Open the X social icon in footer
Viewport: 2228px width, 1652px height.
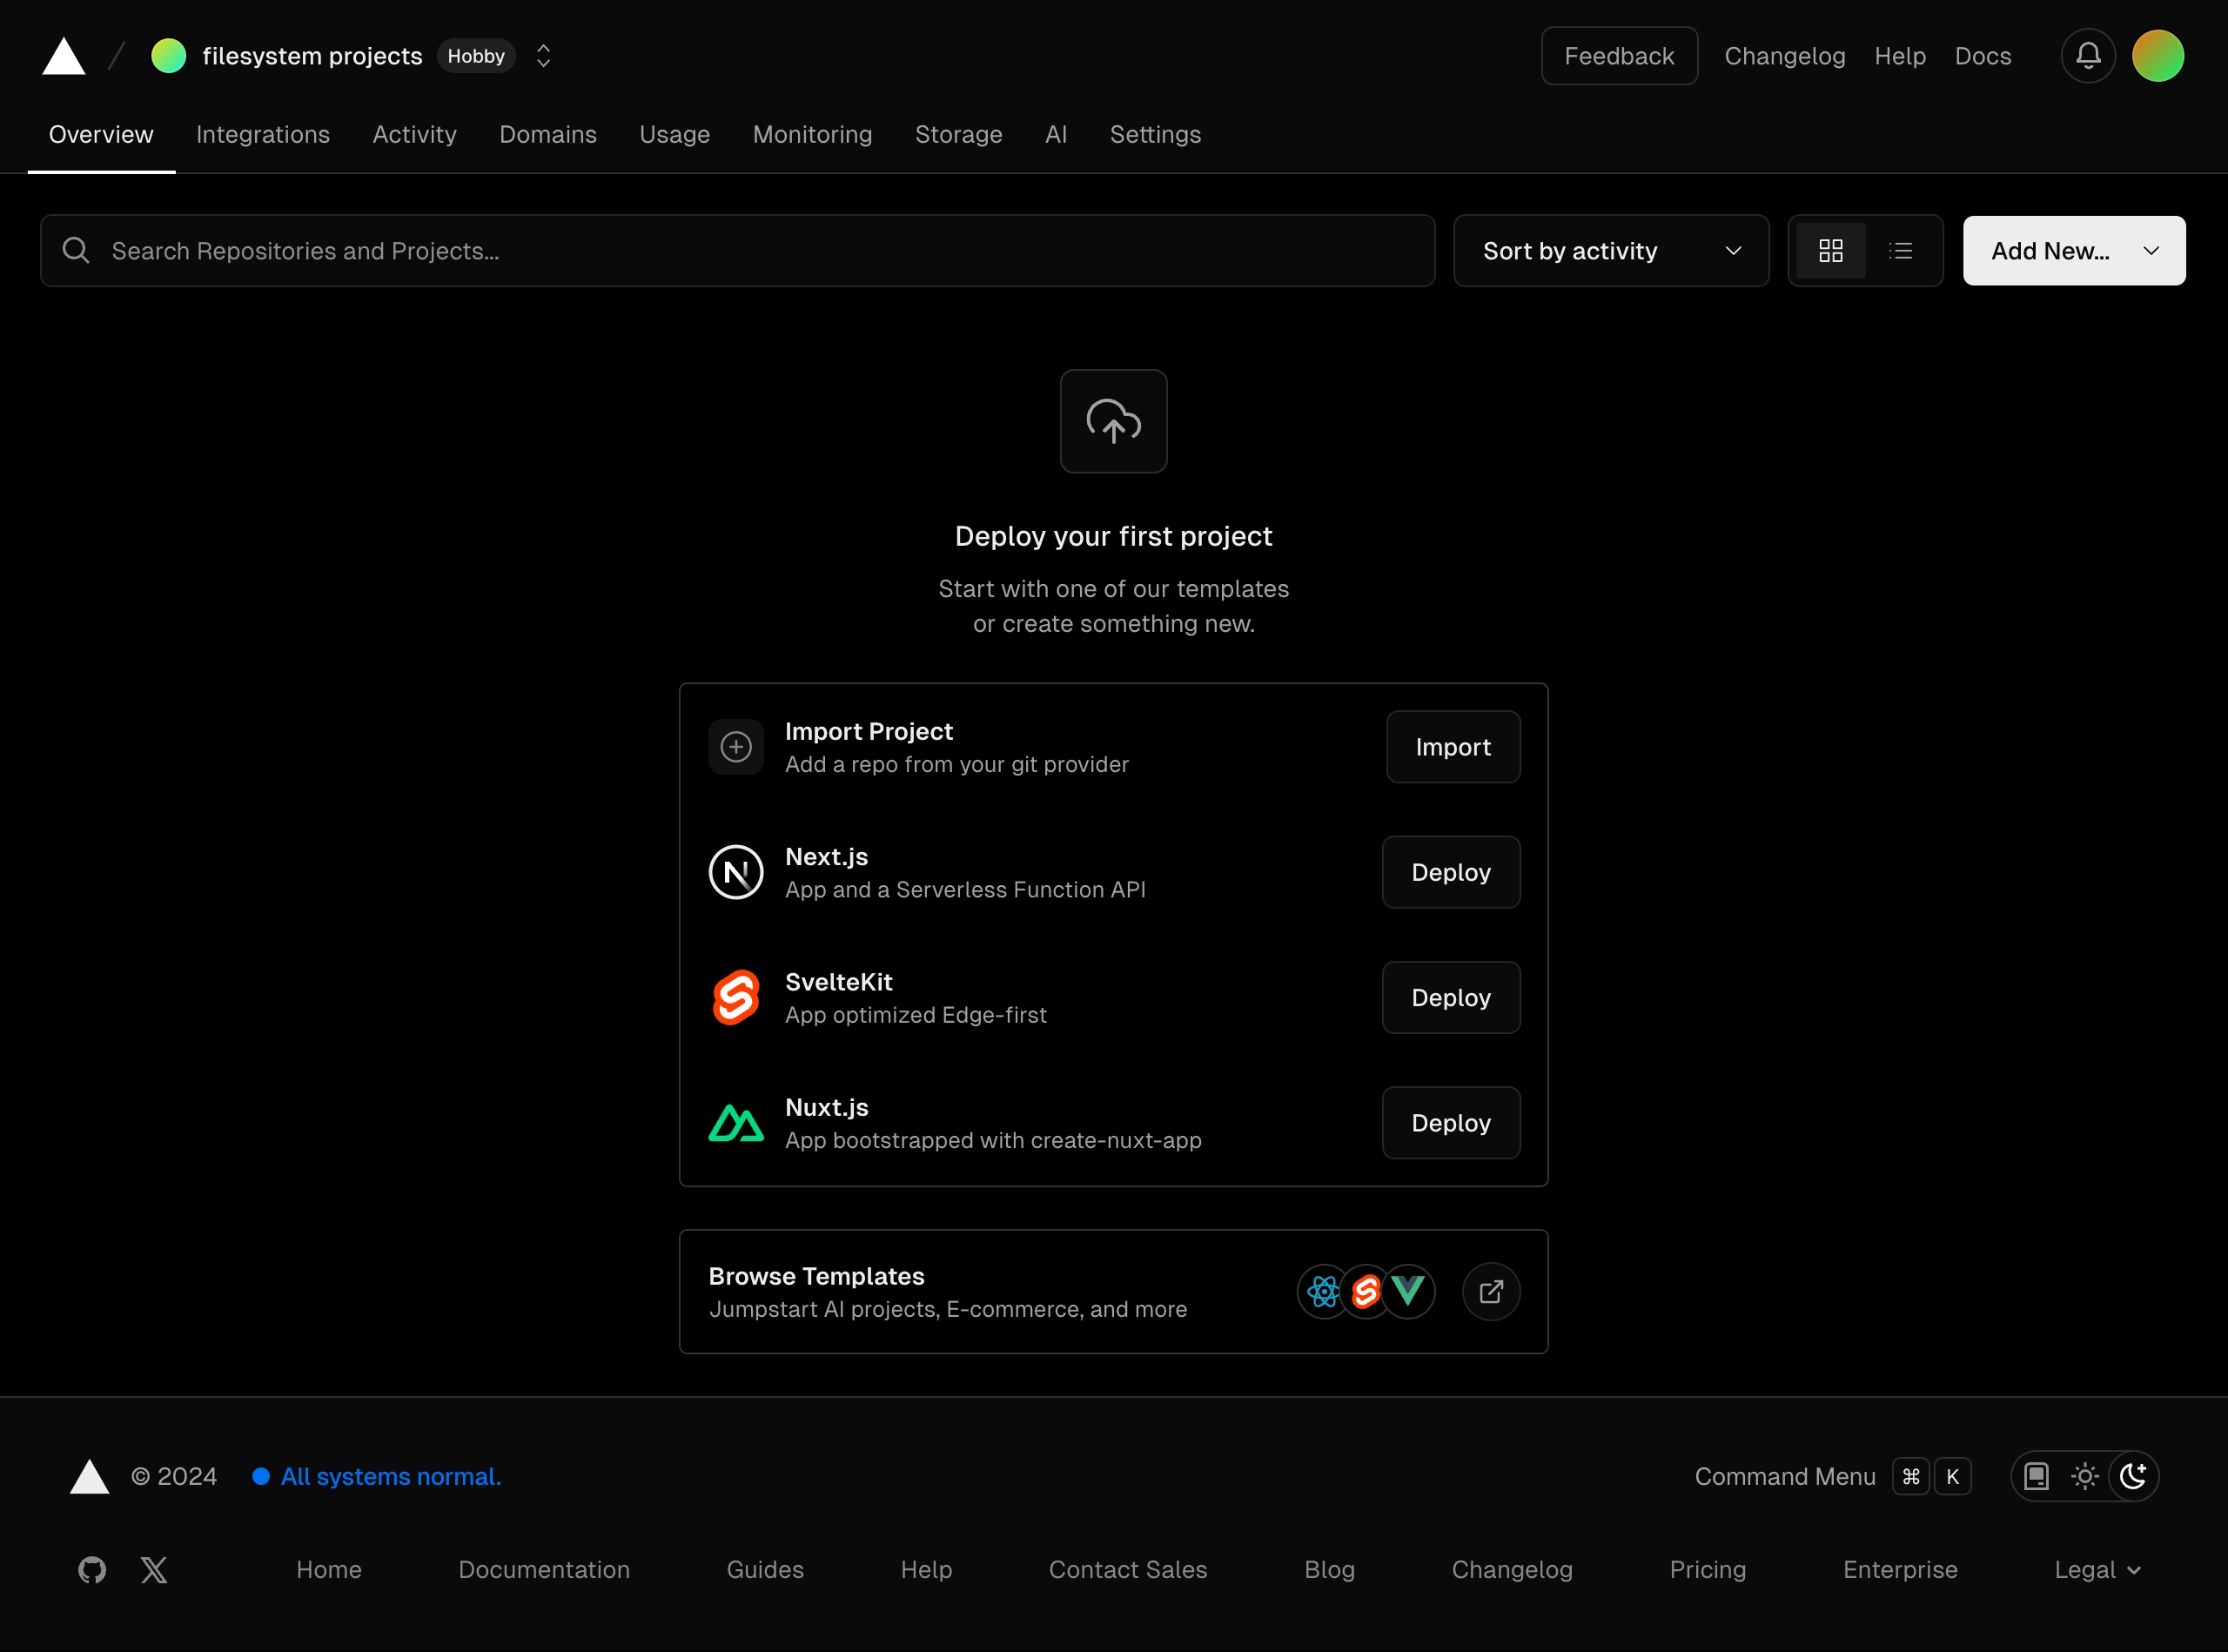(154, 1570)
